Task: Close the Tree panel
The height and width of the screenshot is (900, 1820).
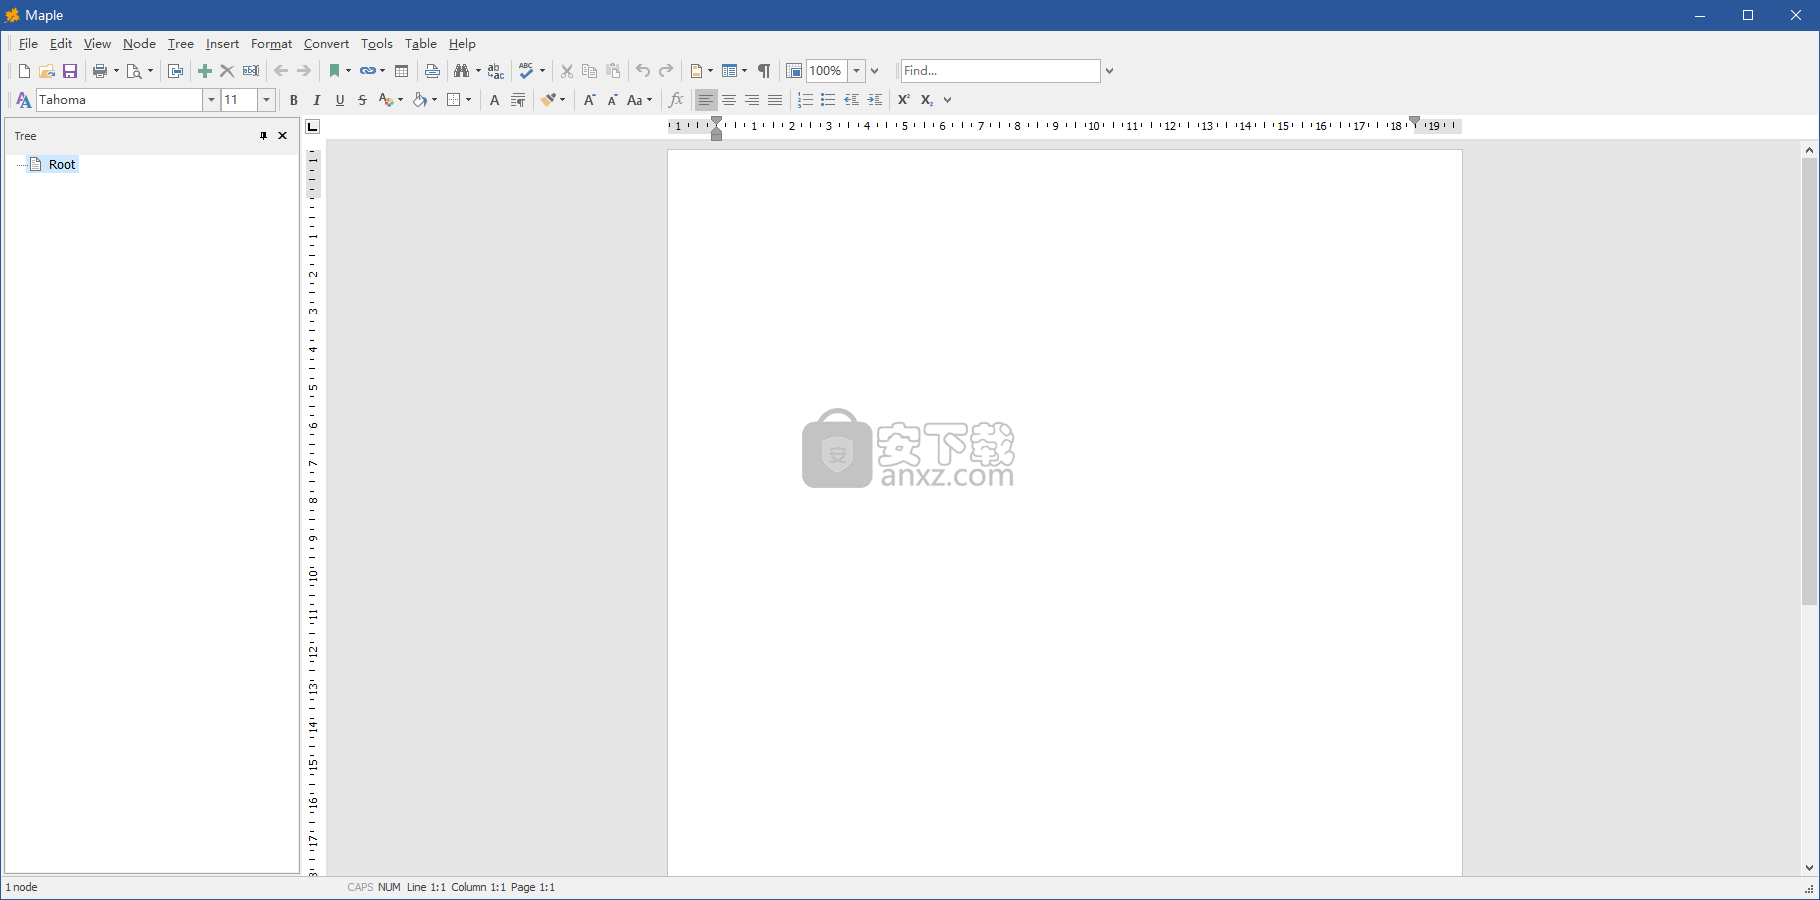Action: pos(283,136)
